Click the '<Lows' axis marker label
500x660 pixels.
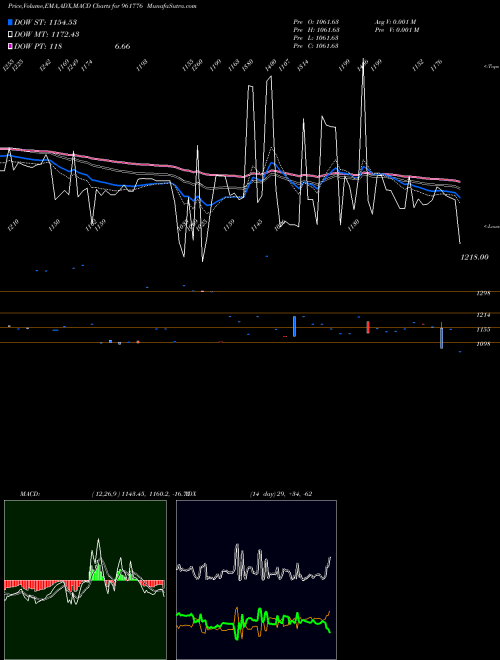492,226
